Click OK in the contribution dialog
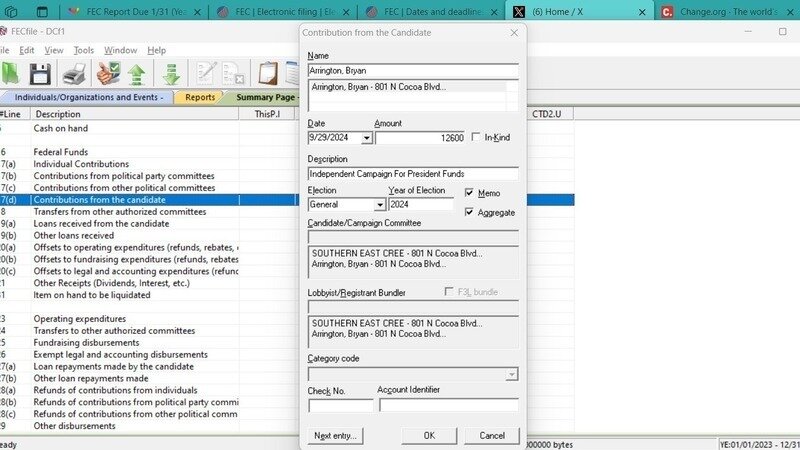This screenshot has width=800, height=450. 429,436
